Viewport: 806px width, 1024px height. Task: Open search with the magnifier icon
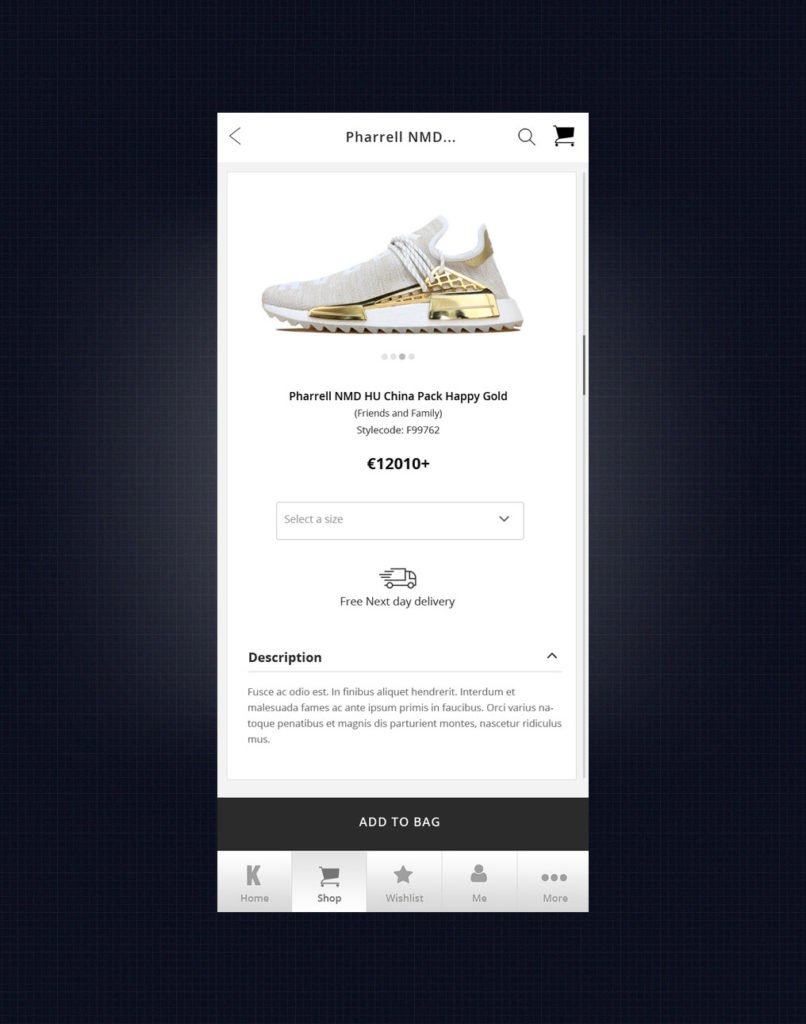pos(526,136)
